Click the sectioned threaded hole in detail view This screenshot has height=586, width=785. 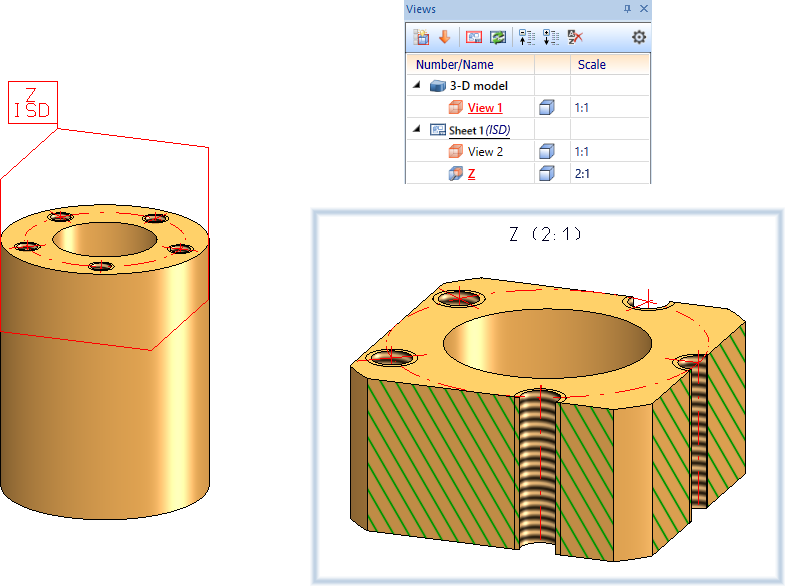click(540, 470)
